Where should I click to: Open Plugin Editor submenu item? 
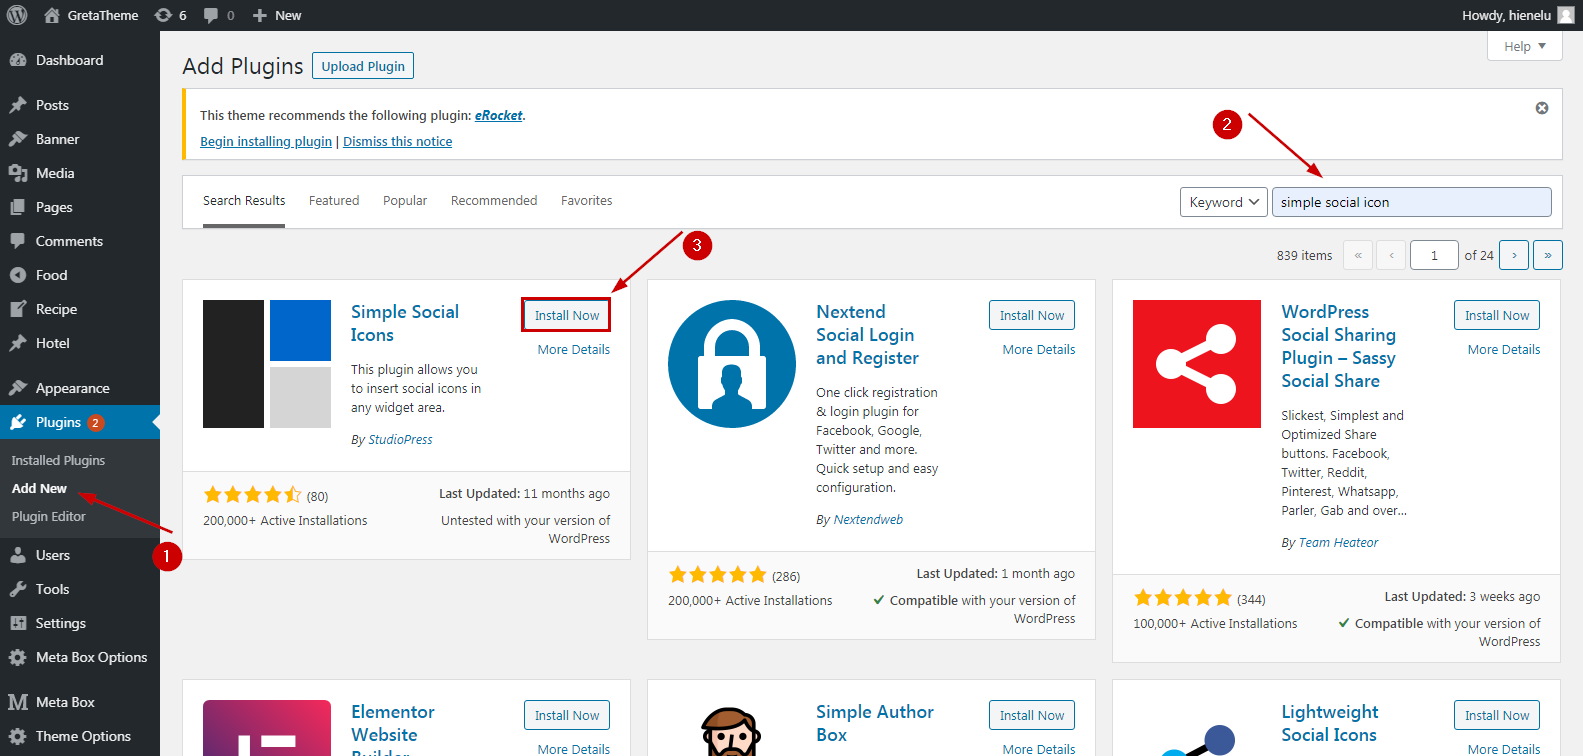[x=49, y=516]
